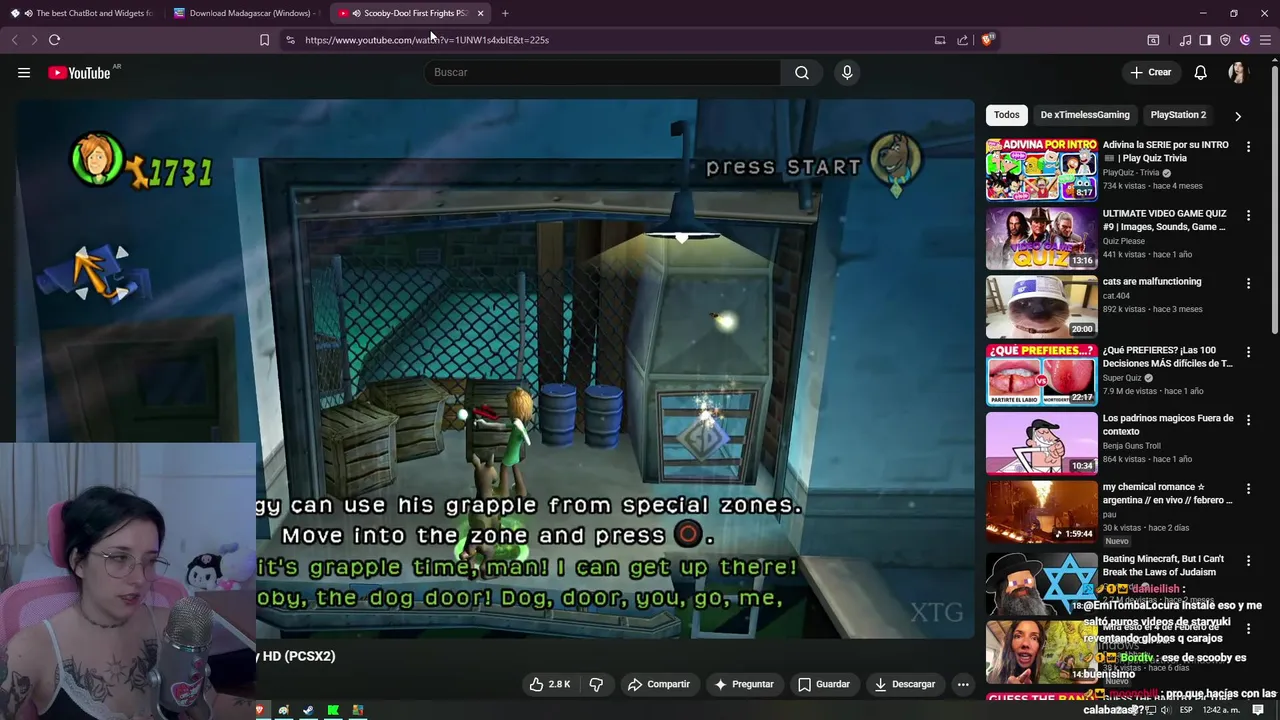Start voice search with microphone icon
The image size is (1280, 720).
[847, 72]
